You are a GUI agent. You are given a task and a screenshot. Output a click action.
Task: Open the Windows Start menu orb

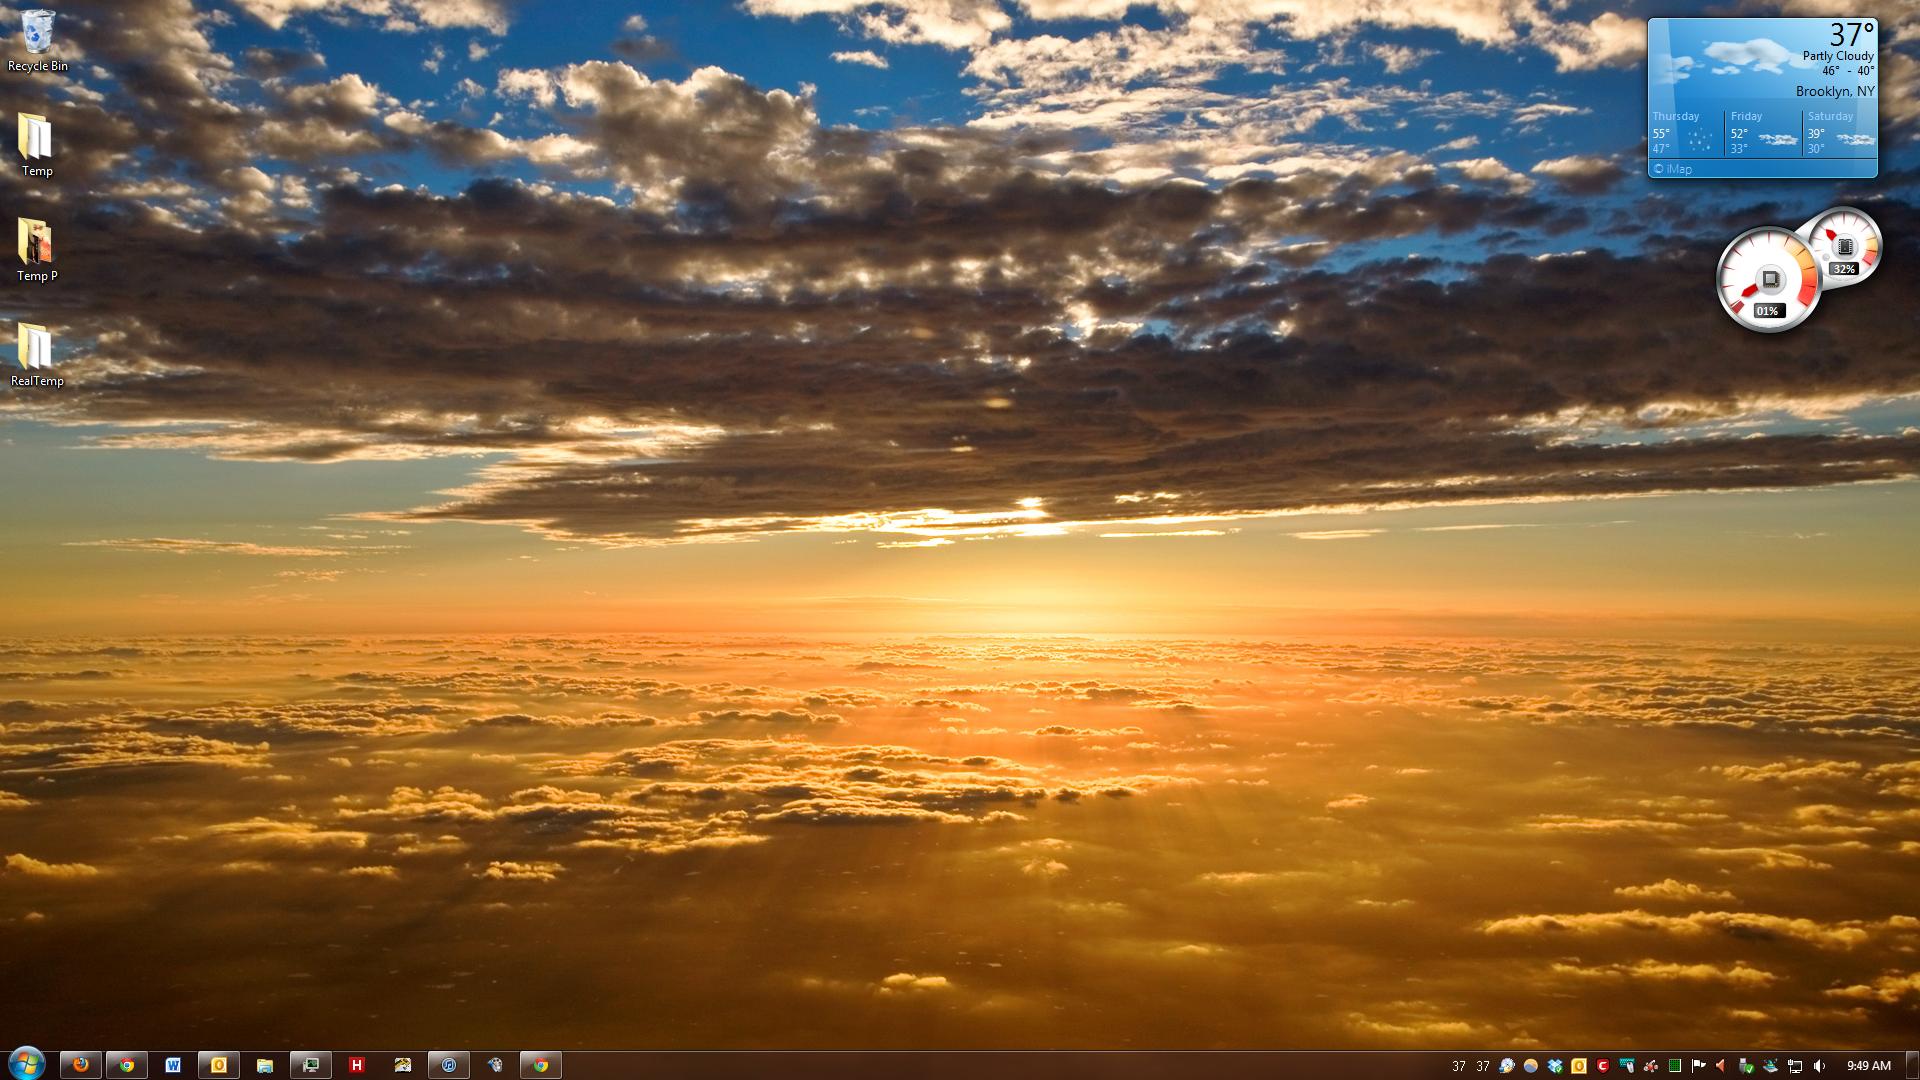pos(27,1065)
